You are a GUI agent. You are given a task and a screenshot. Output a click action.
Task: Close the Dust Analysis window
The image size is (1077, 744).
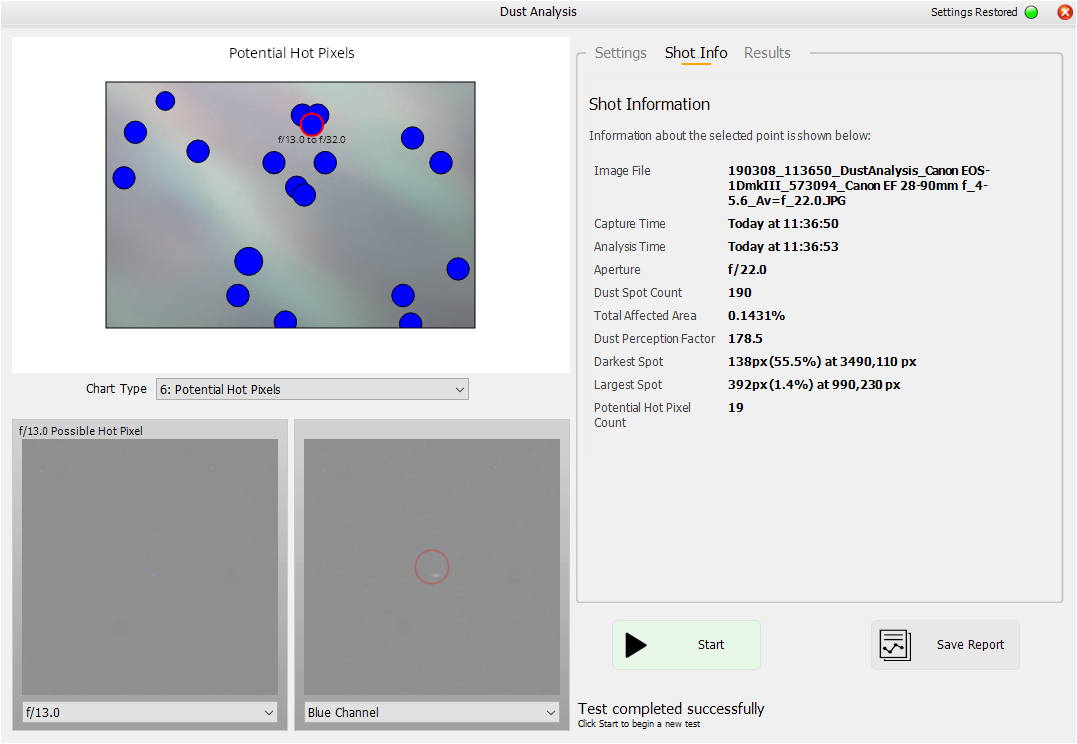tap(1065, 12)
